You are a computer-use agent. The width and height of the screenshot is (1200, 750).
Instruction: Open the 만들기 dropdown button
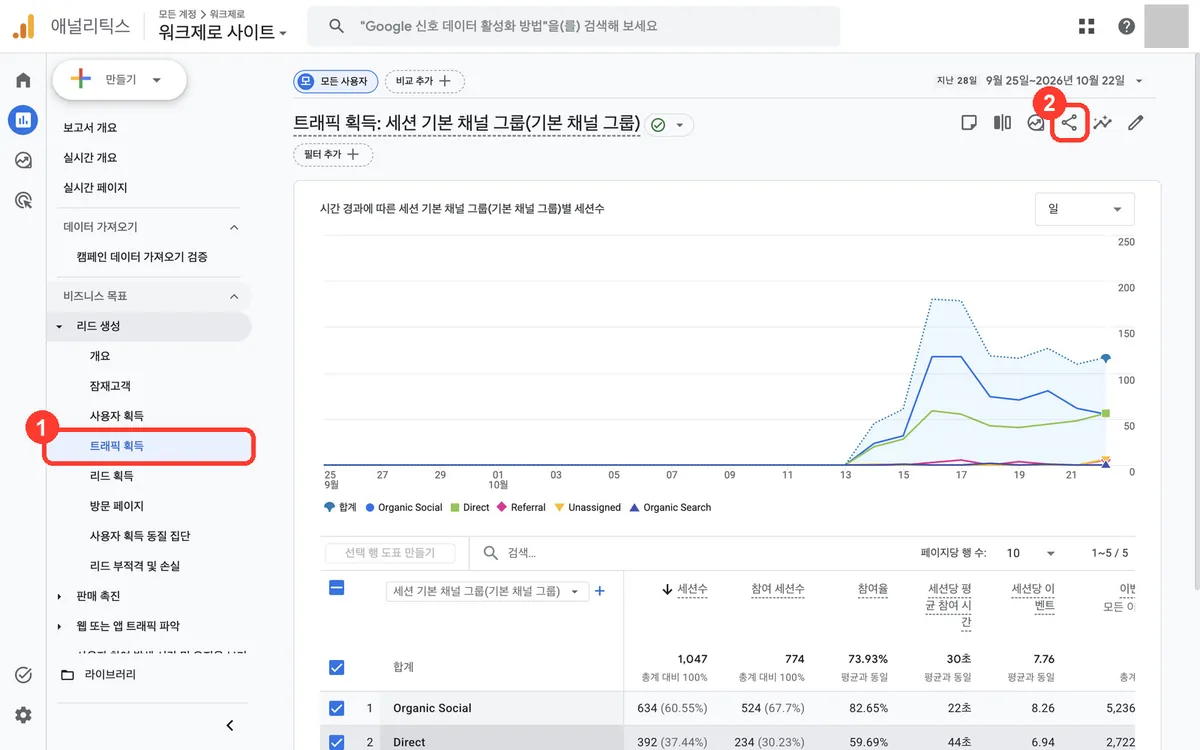[119, 80]
